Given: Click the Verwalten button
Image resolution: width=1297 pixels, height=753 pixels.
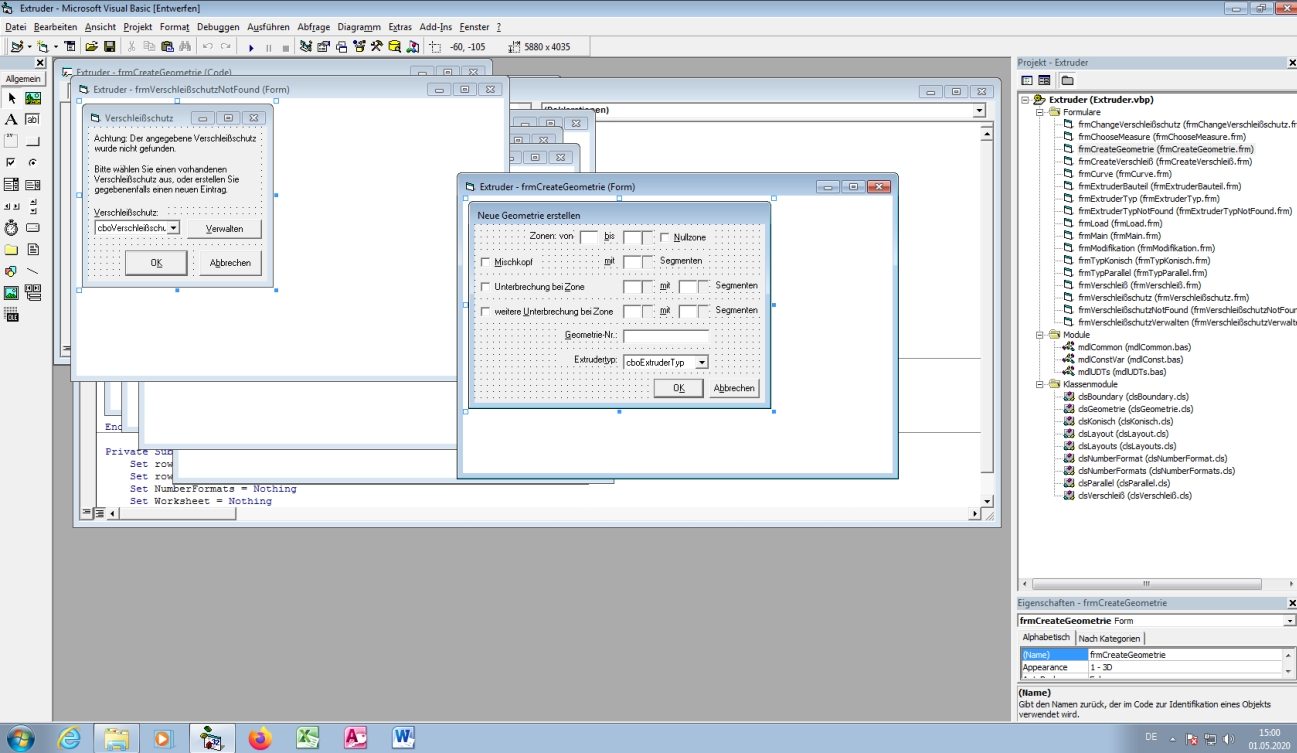Looking at the screenshot, I should (x=224, y=229).
